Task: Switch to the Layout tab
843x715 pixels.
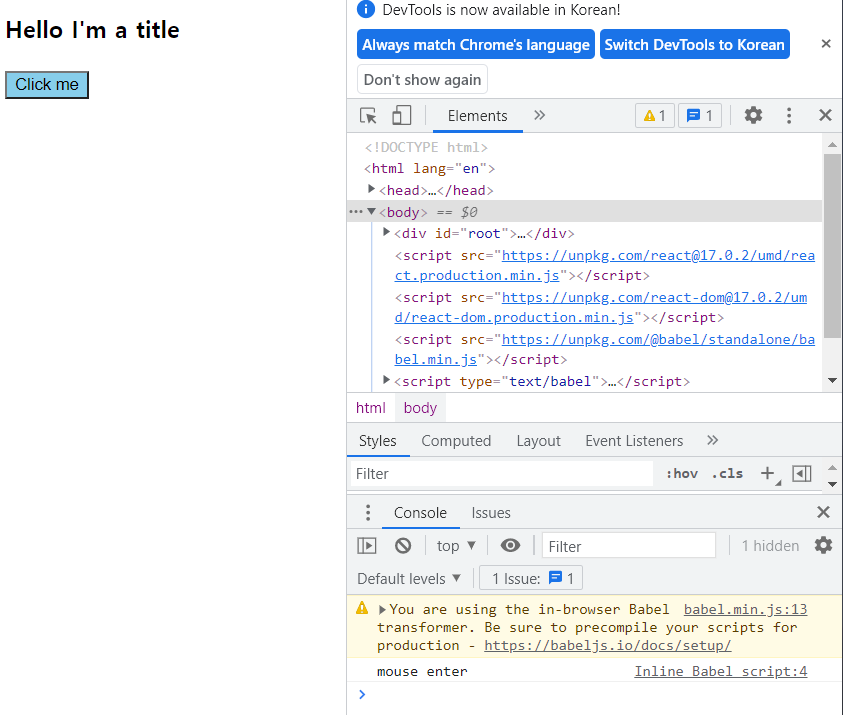Action: (x=539, y=441)
